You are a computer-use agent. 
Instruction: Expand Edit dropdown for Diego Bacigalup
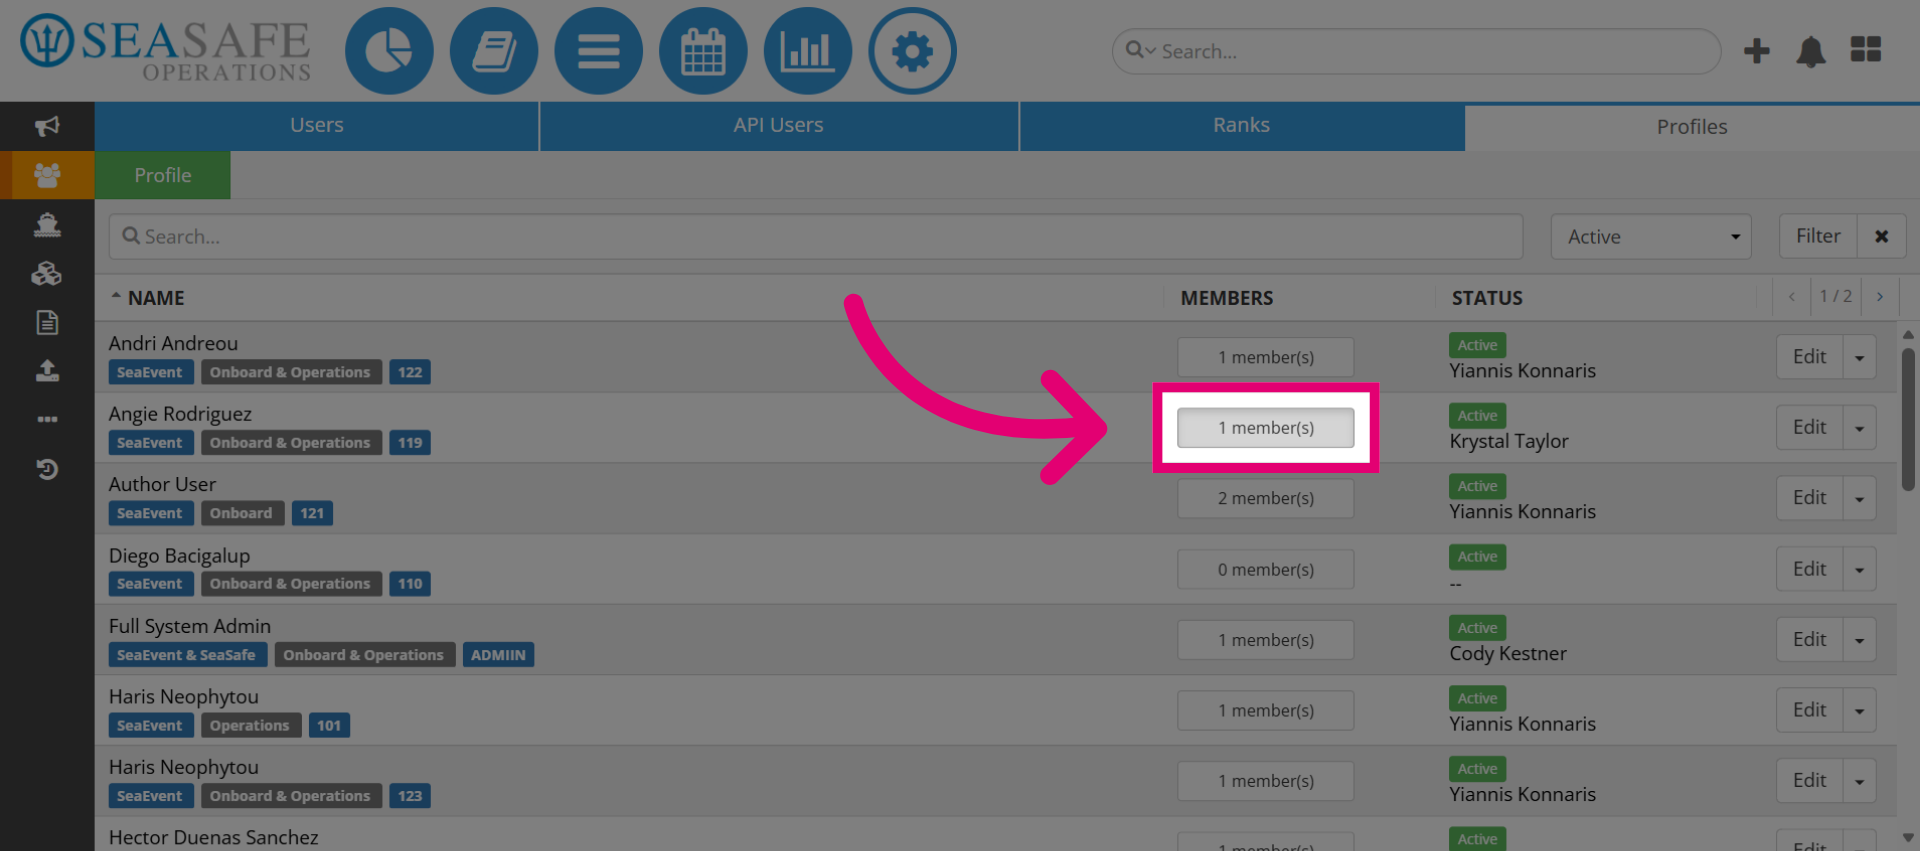[1860, 569]
